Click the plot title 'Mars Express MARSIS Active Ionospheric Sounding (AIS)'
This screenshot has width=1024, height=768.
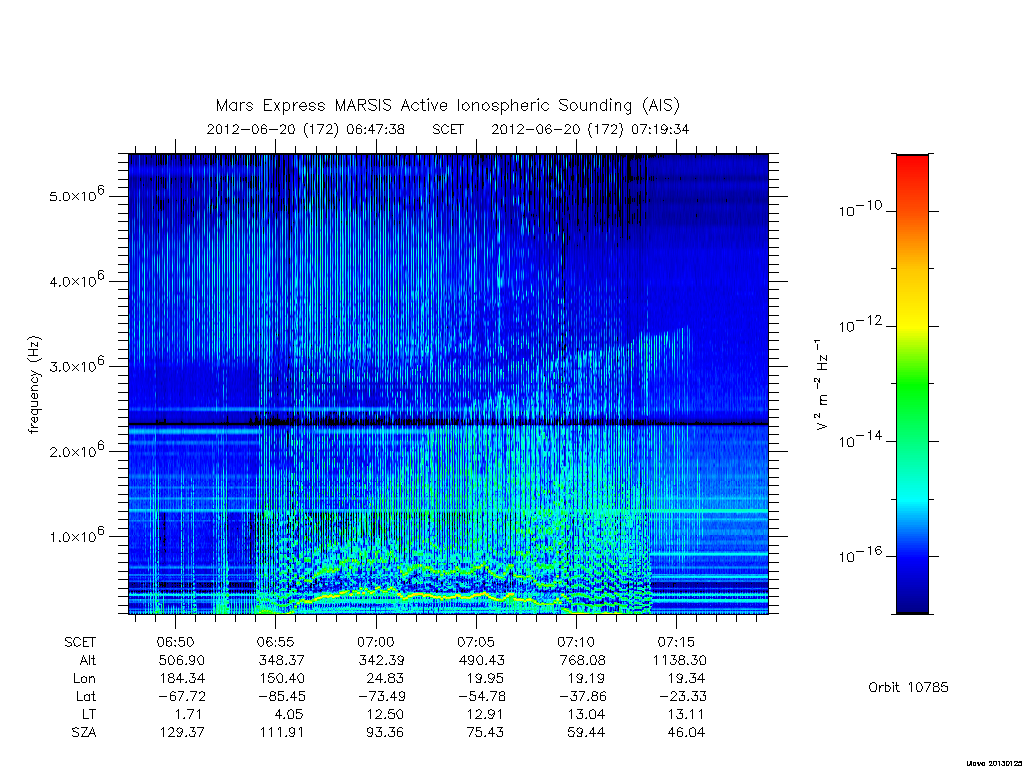pos(448,105)
